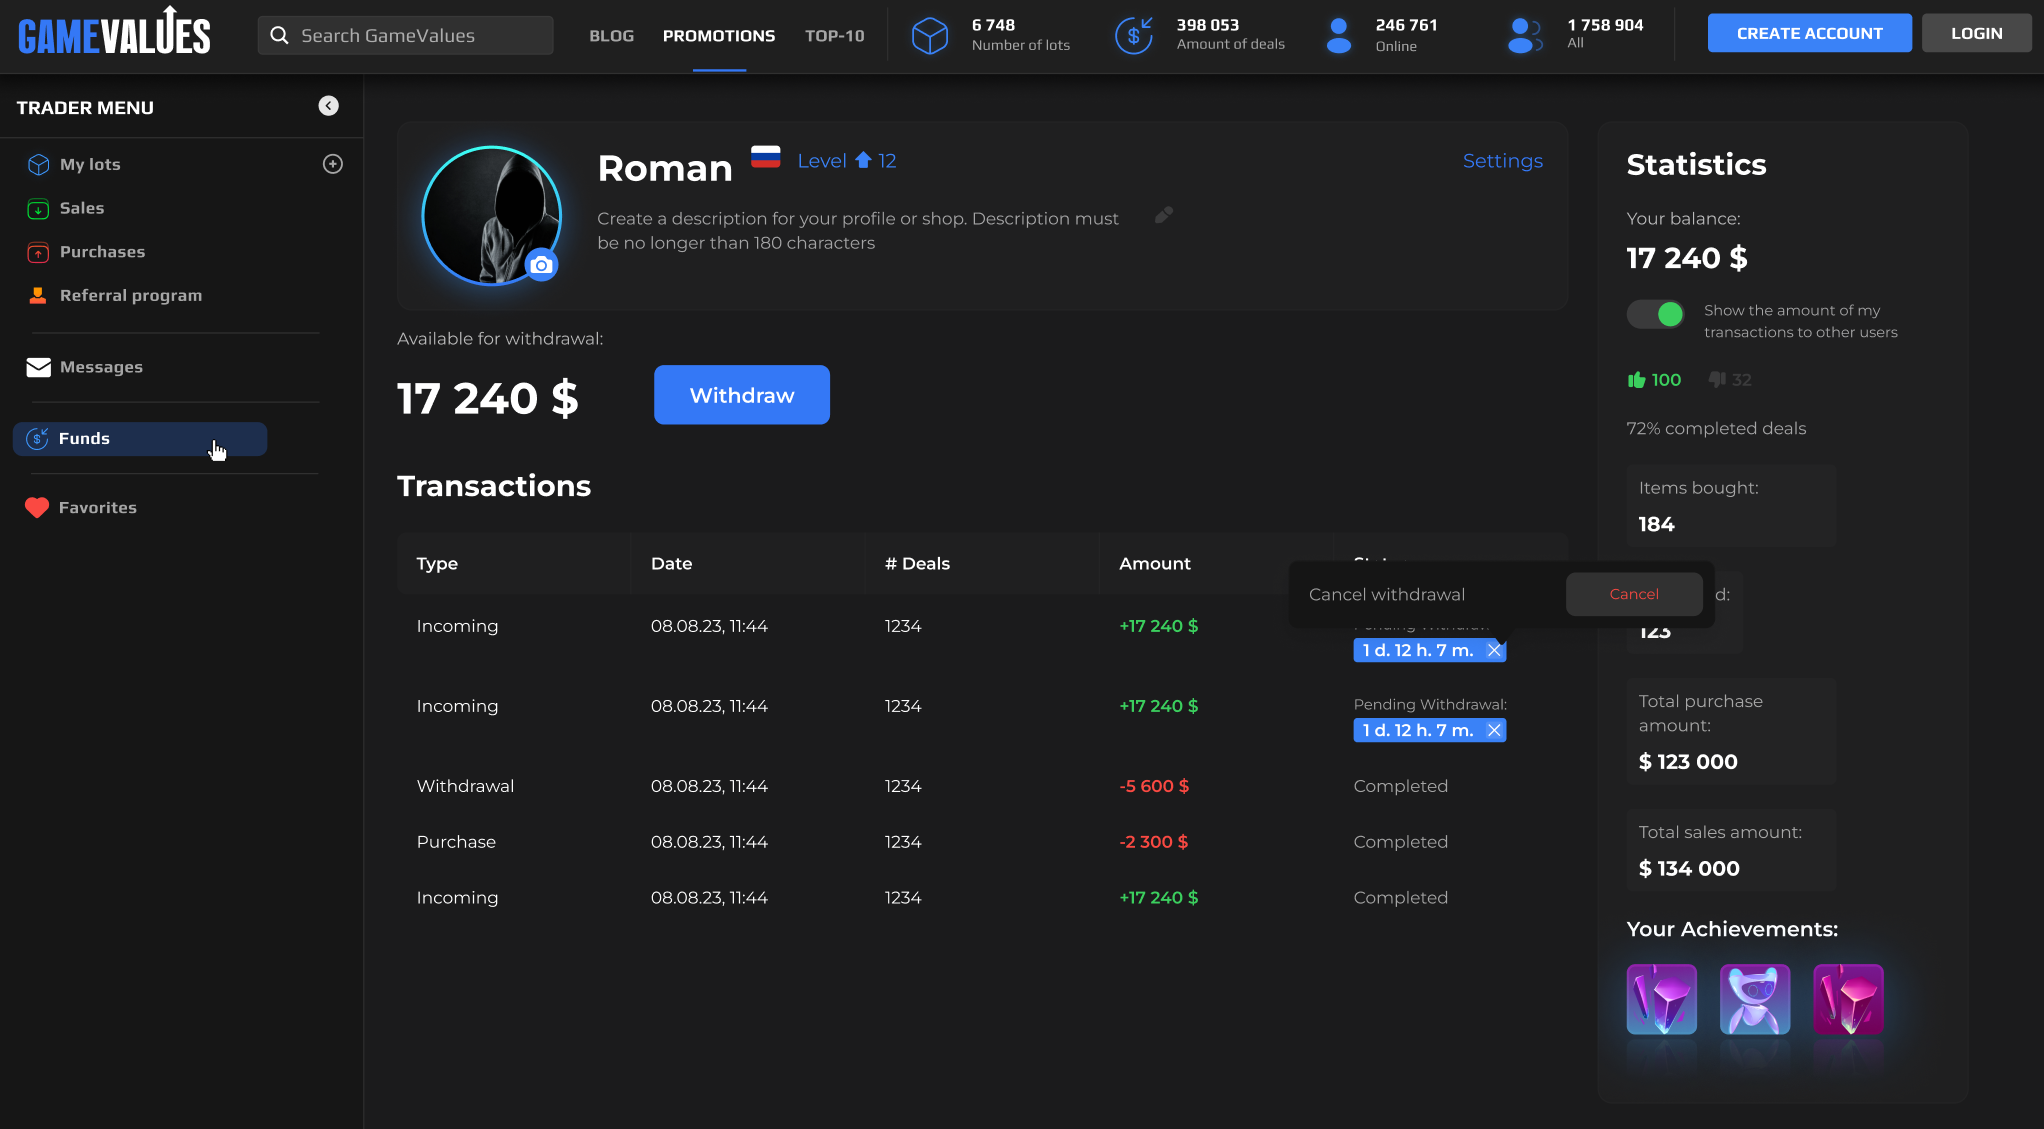
Task: Click the plus icon next to My lots
Action: (x=333, y=164)
